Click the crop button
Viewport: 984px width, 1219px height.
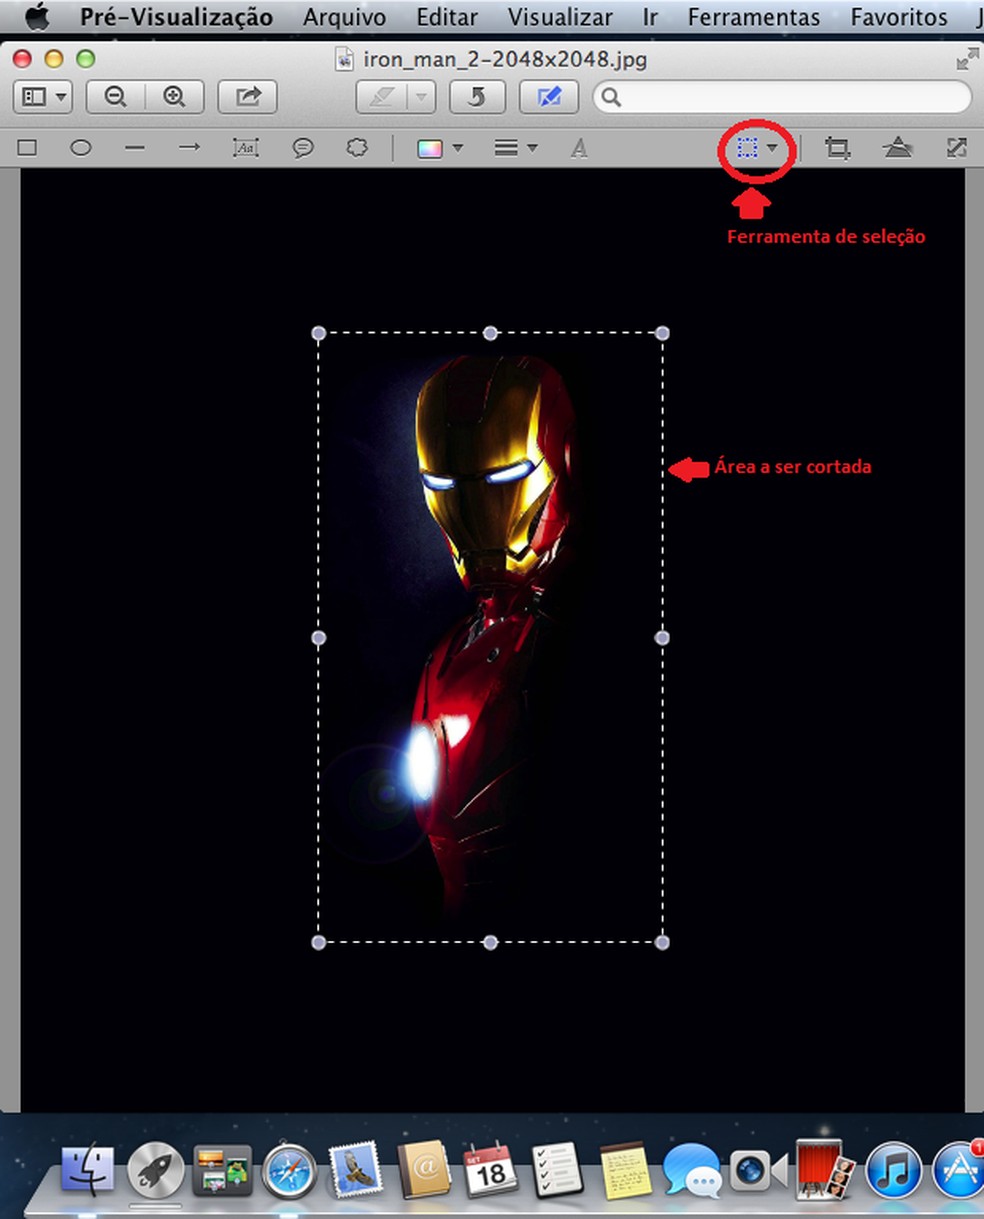[837, 148]
